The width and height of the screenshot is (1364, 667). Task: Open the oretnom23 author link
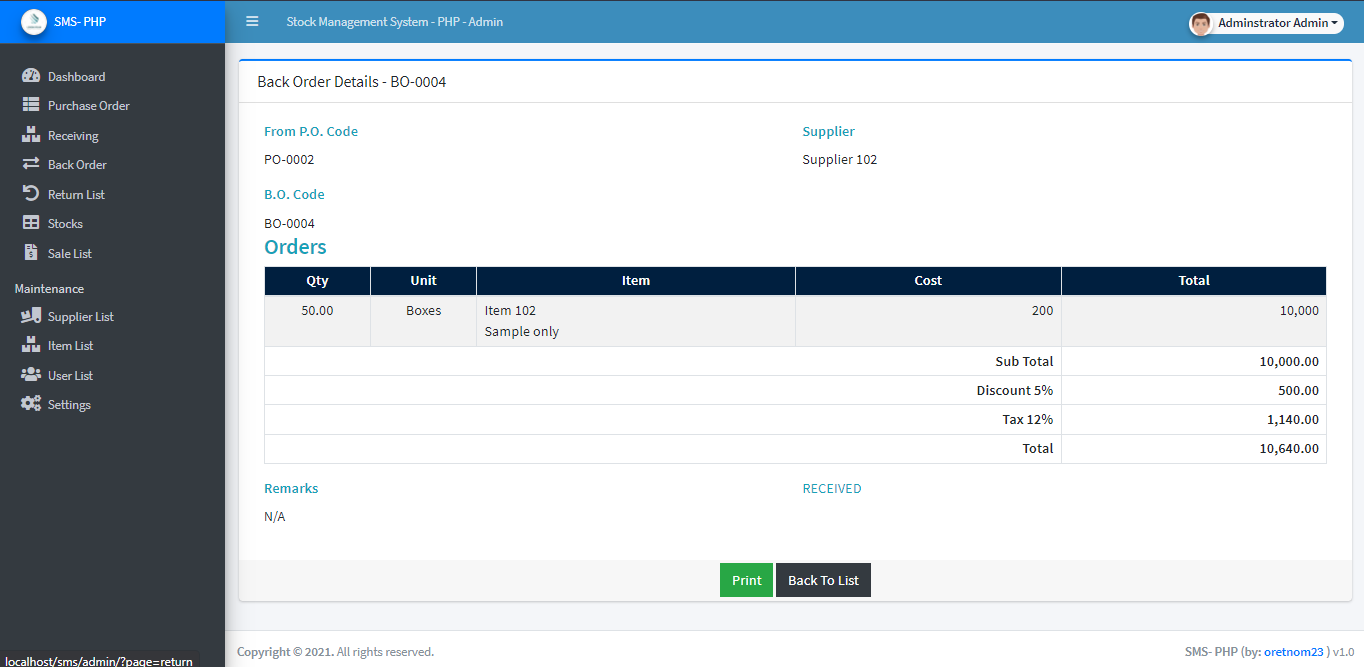pyautogui.click(x=1294, y=651)
